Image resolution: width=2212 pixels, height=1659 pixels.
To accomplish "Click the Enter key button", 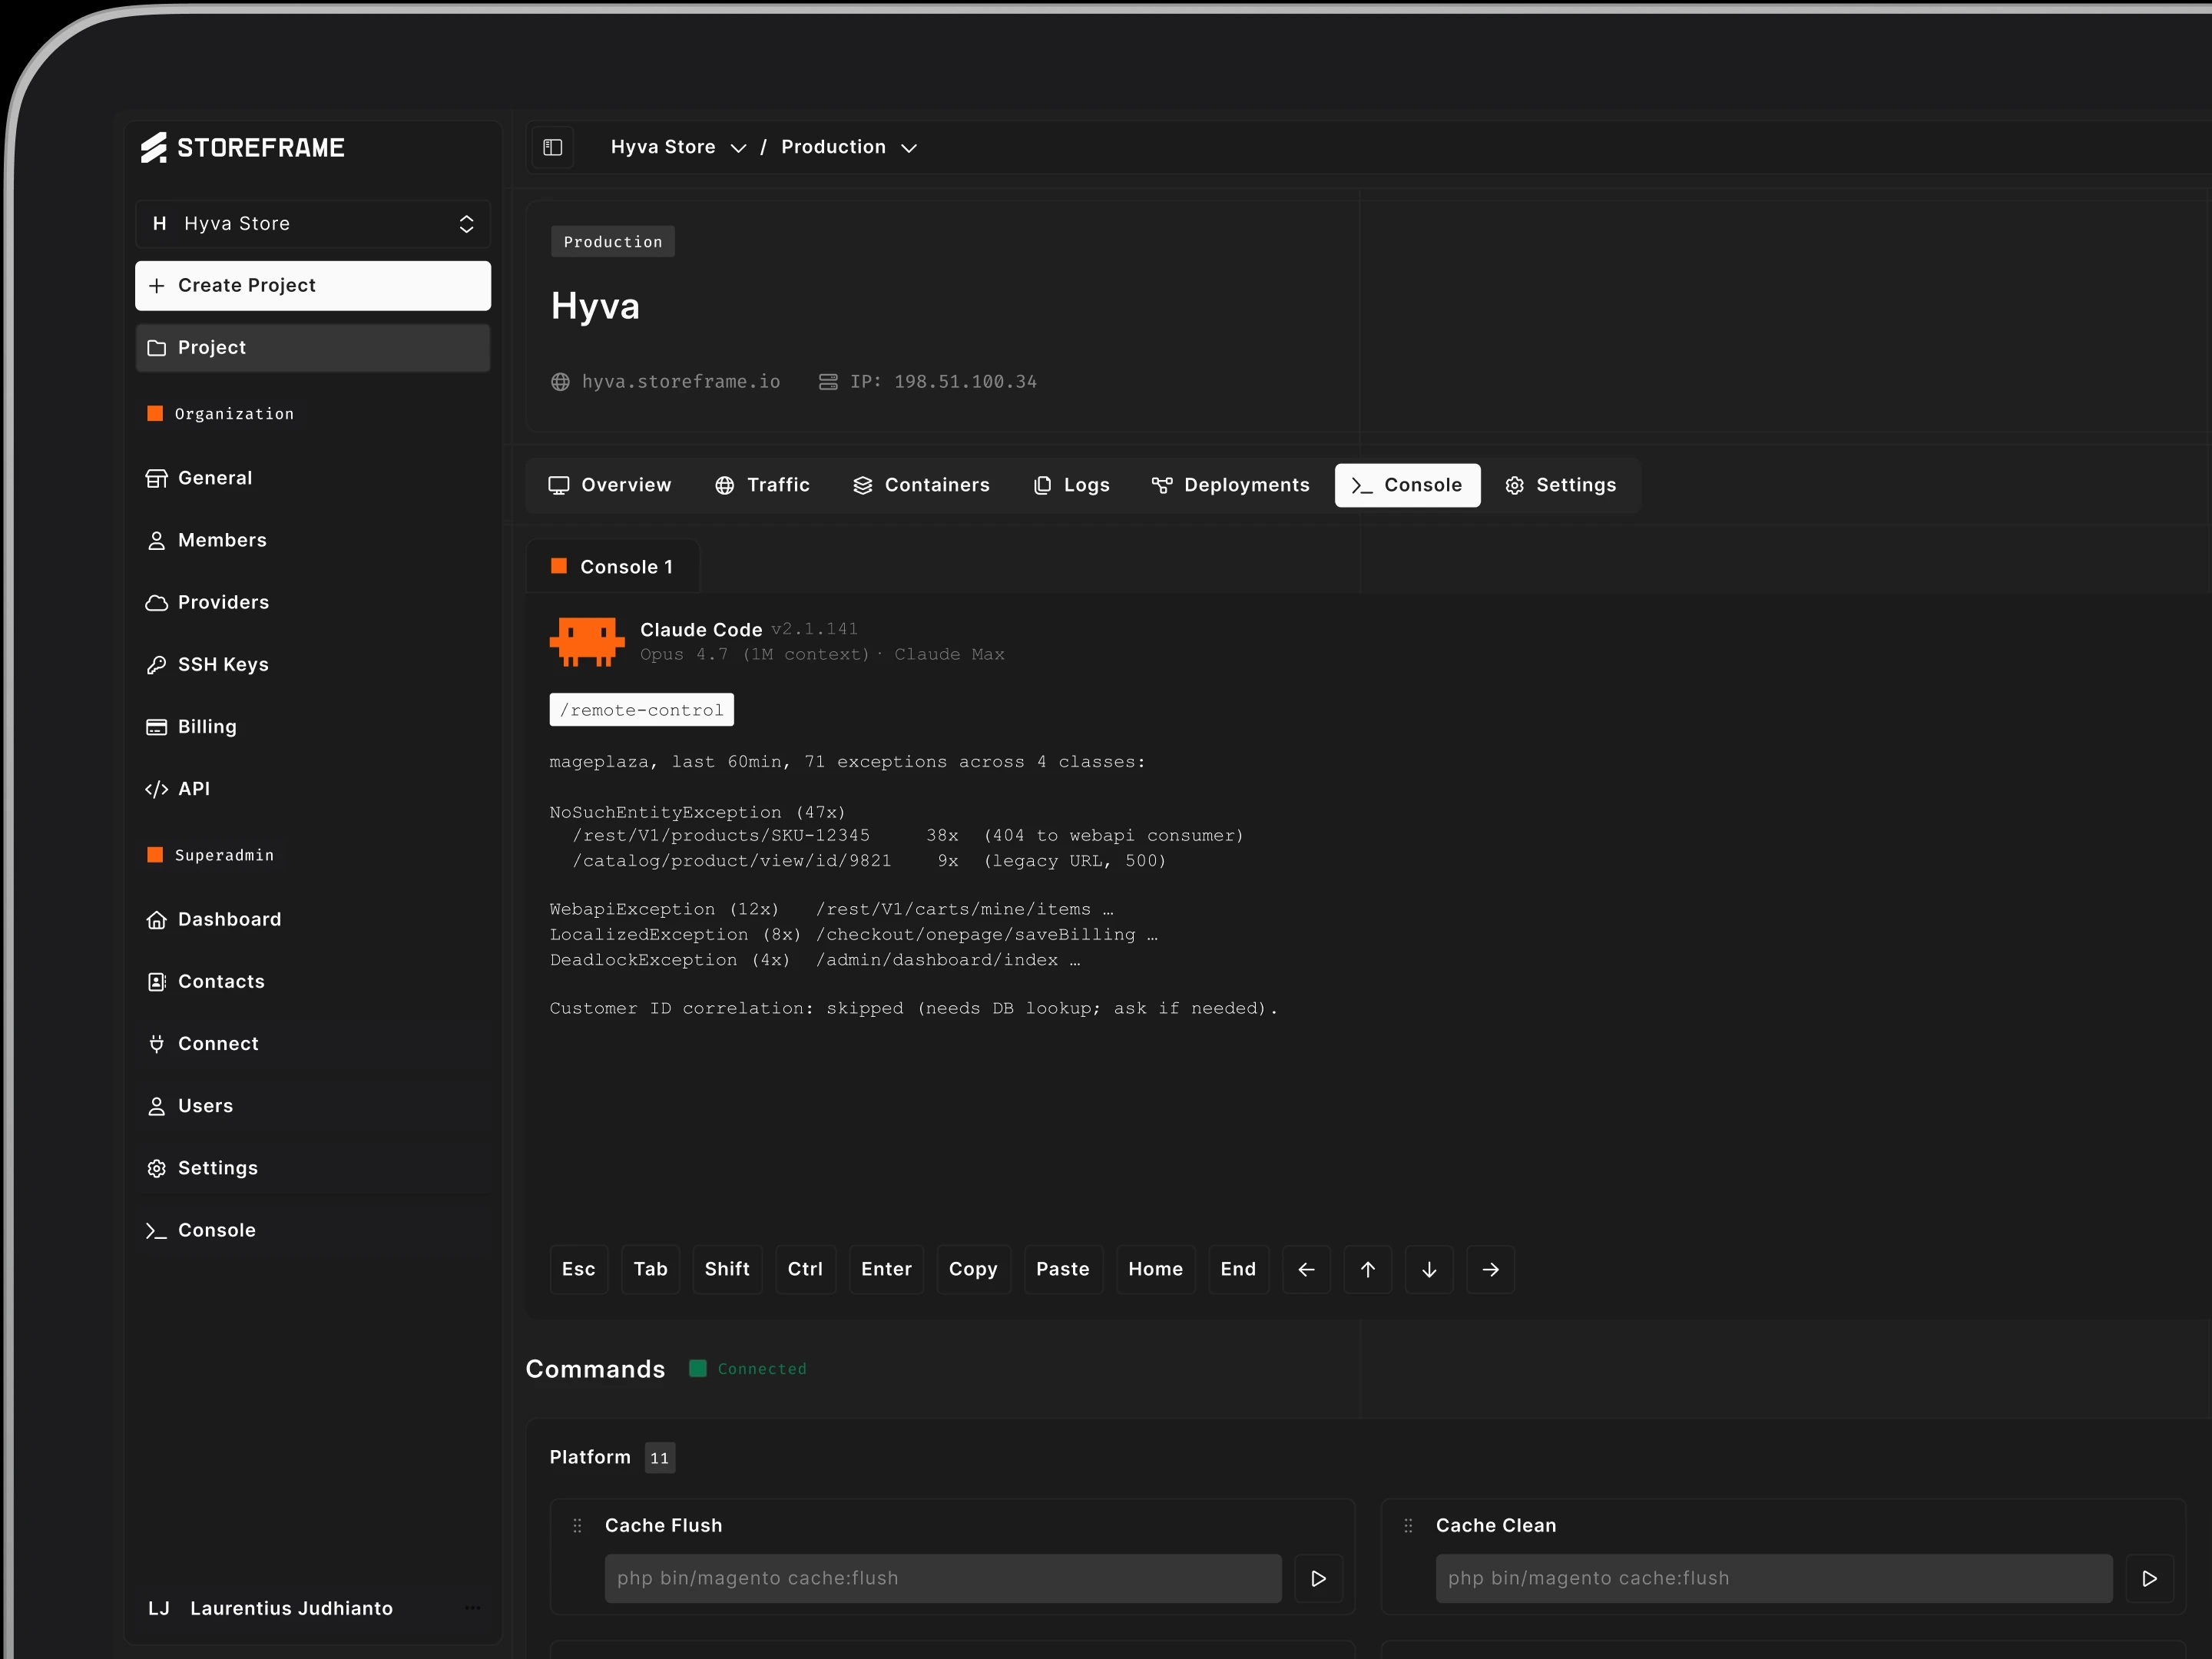I will point(886,1269).
